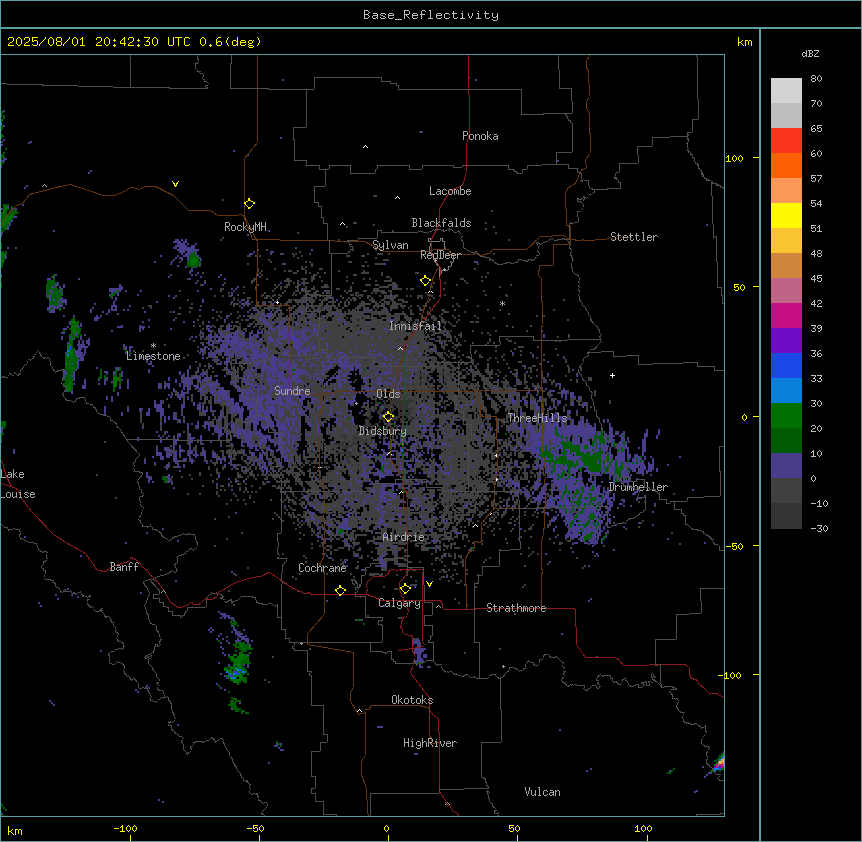Image resolution: width=862 pixels, height=842 pixels.
Task: Select the Lacombe label
Action: 450,191
